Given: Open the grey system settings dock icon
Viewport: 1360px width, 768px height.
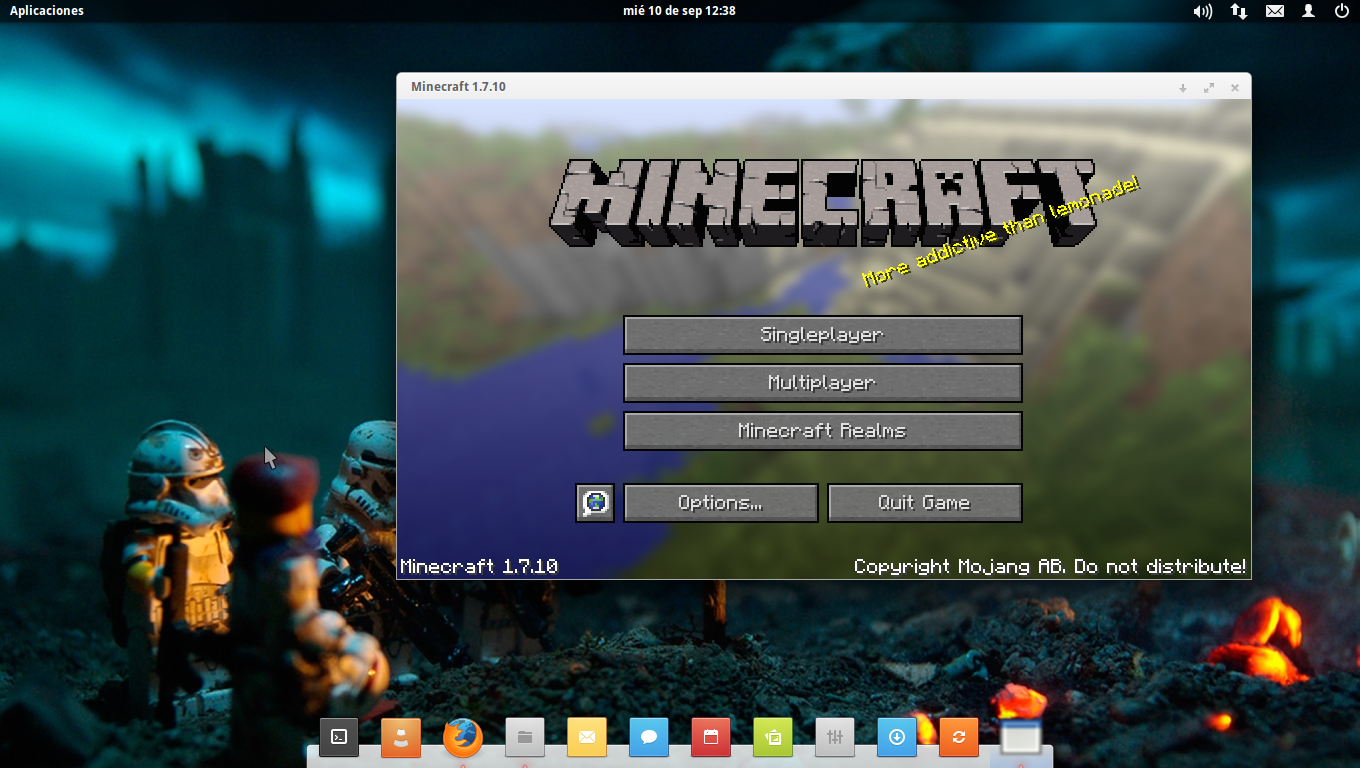Looking at the screenshot, I should pyautogui.click(x=835, y=738).
